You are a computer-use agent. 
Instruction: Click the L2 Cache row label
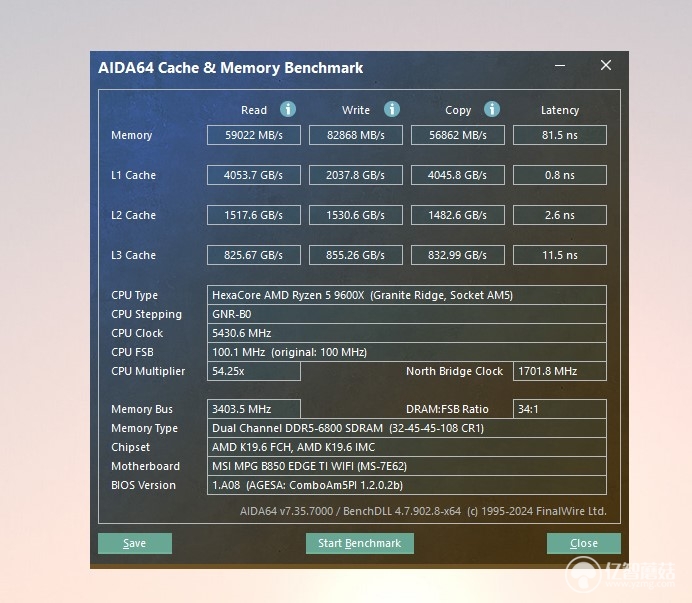[133, 215]
